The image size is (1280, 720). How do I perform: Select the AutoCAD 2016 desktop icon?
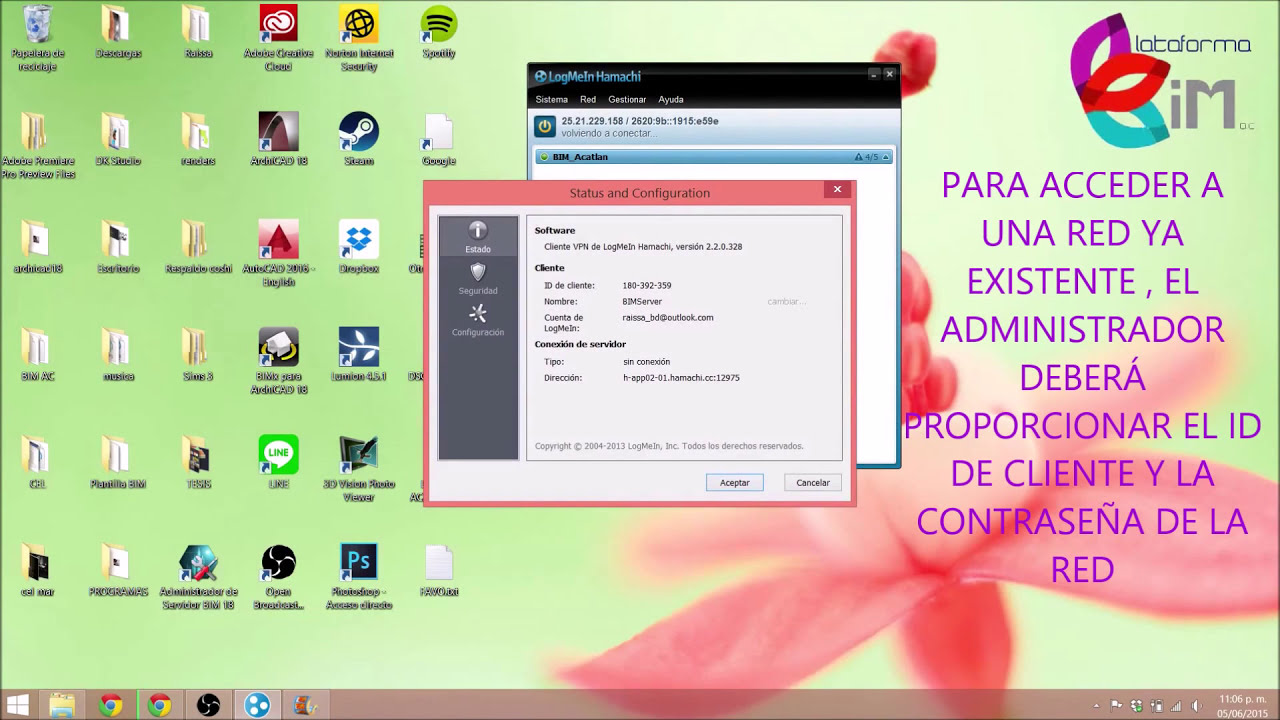pyautogui.click(x=279, y=254)
